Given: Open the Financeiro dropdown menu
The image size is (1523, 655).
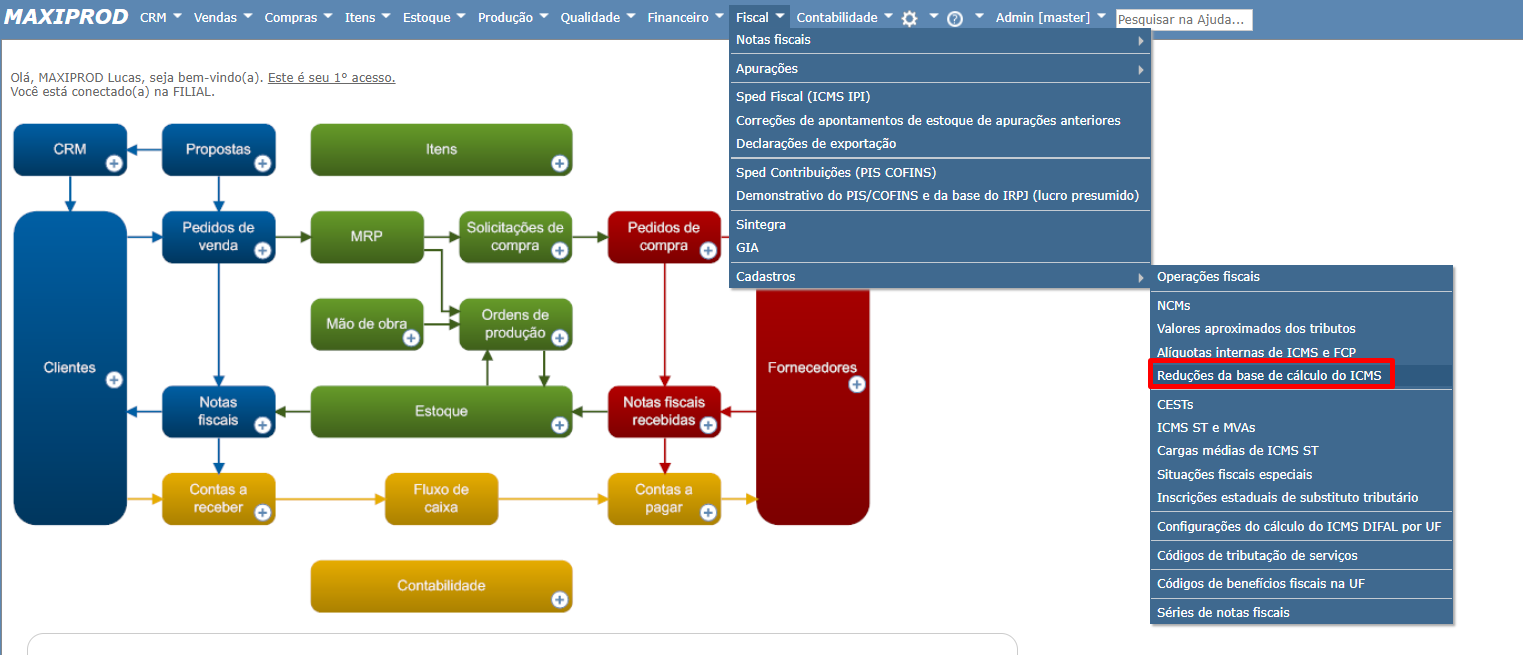Looking at the screenshot, I should (x=686, y=17).
